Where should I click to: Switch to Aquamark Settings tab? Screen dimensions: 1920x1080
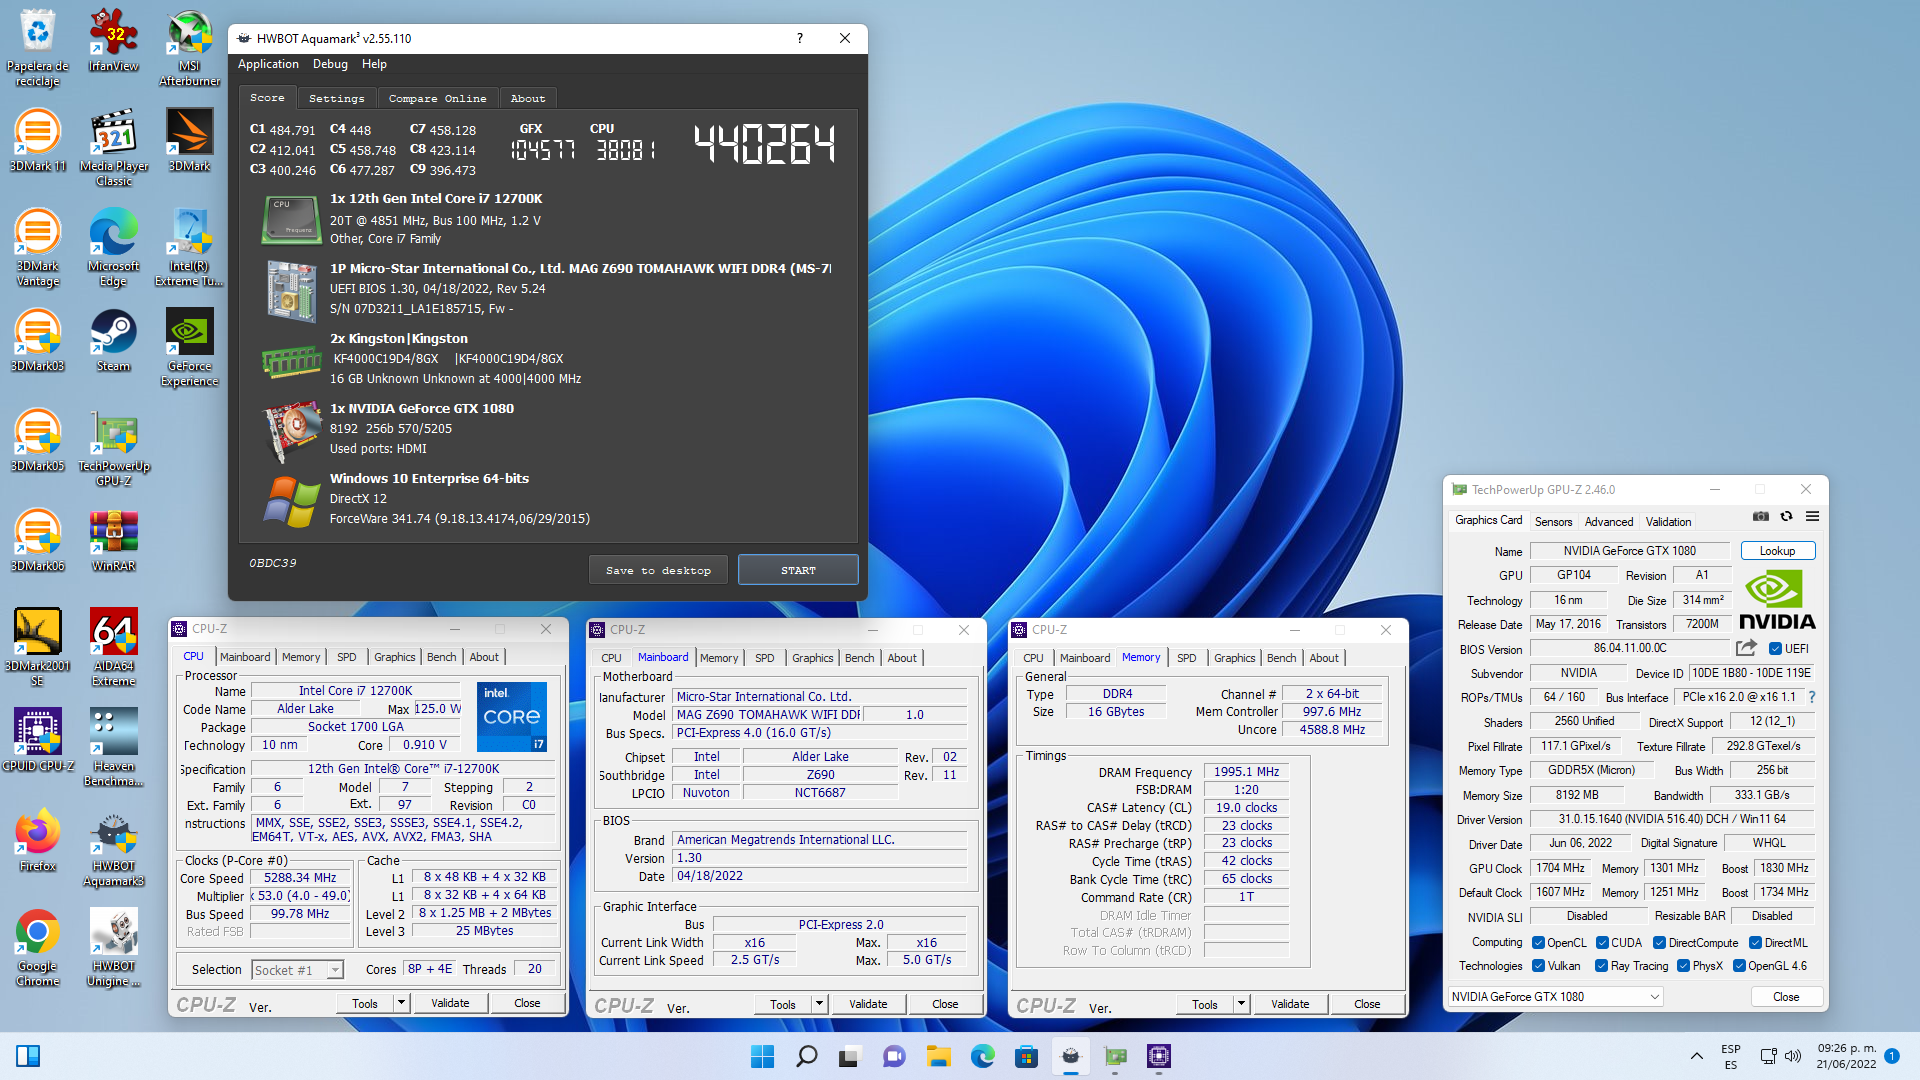click(336, 99)
